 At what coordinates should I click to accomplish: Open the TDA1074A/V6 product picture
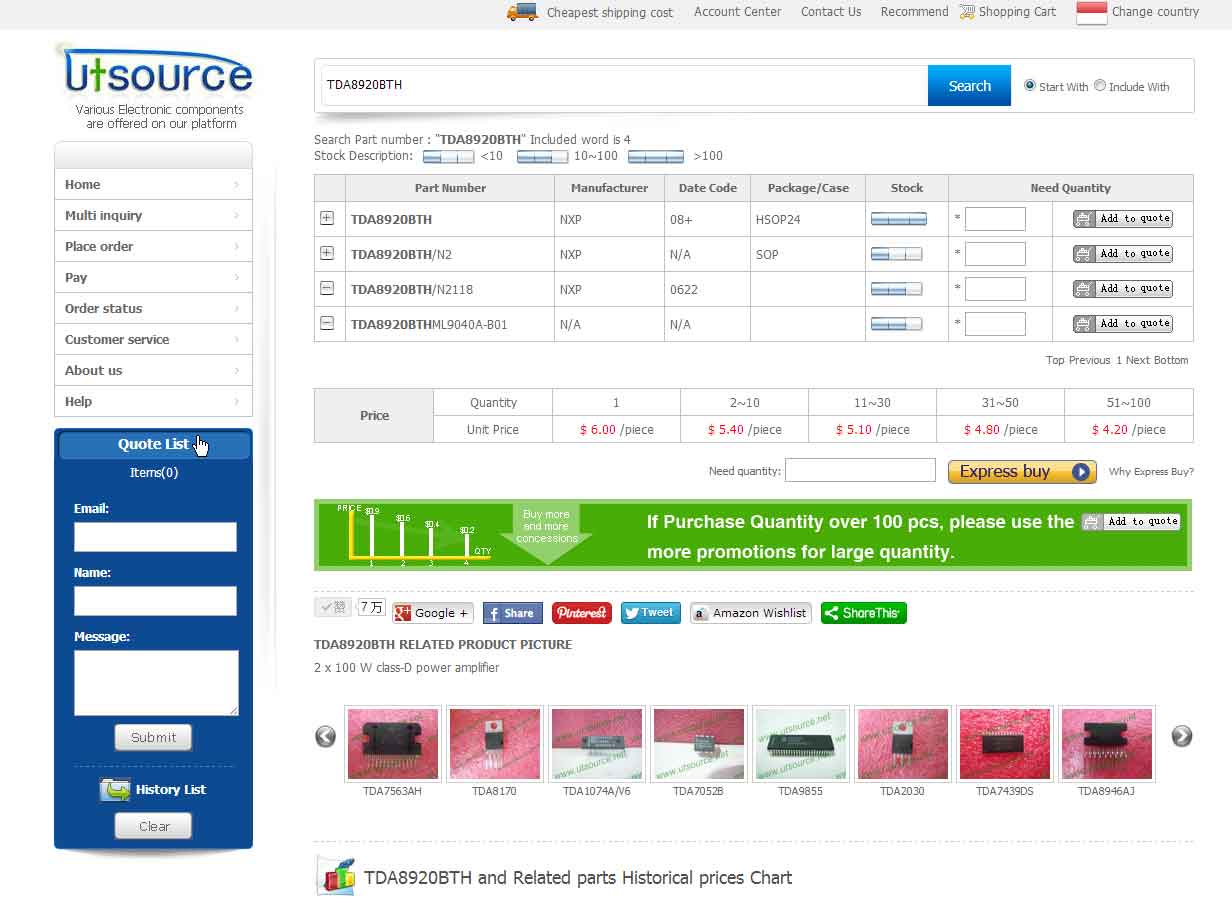pos(597,744)
